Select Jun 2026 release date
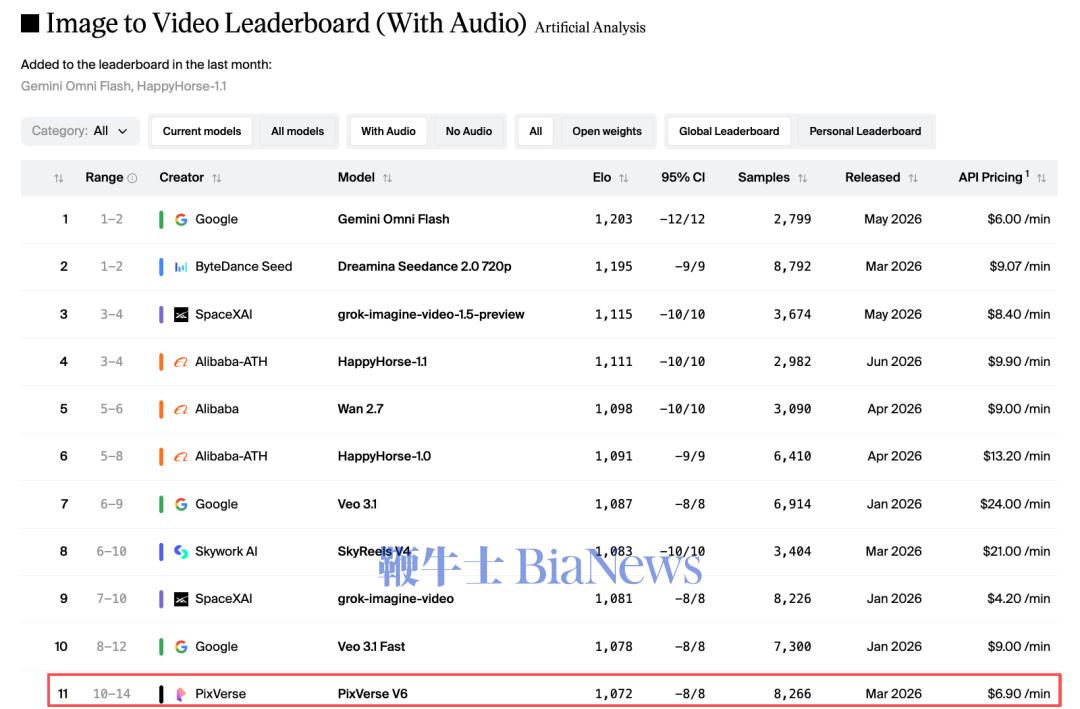 tap(894, 362)
